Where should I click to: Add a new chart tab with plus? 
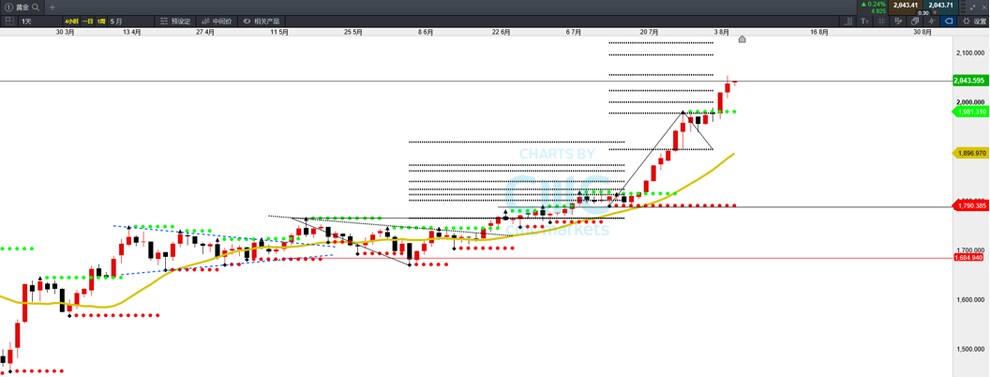pos(52,7)
